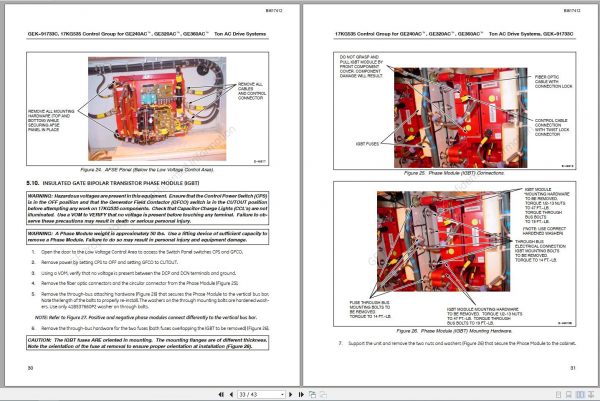Image resolution: width=600 pixels, height=401 pixels.
Task: Click the CAUTION box about IGBT fuses
Action: [148, 343]
